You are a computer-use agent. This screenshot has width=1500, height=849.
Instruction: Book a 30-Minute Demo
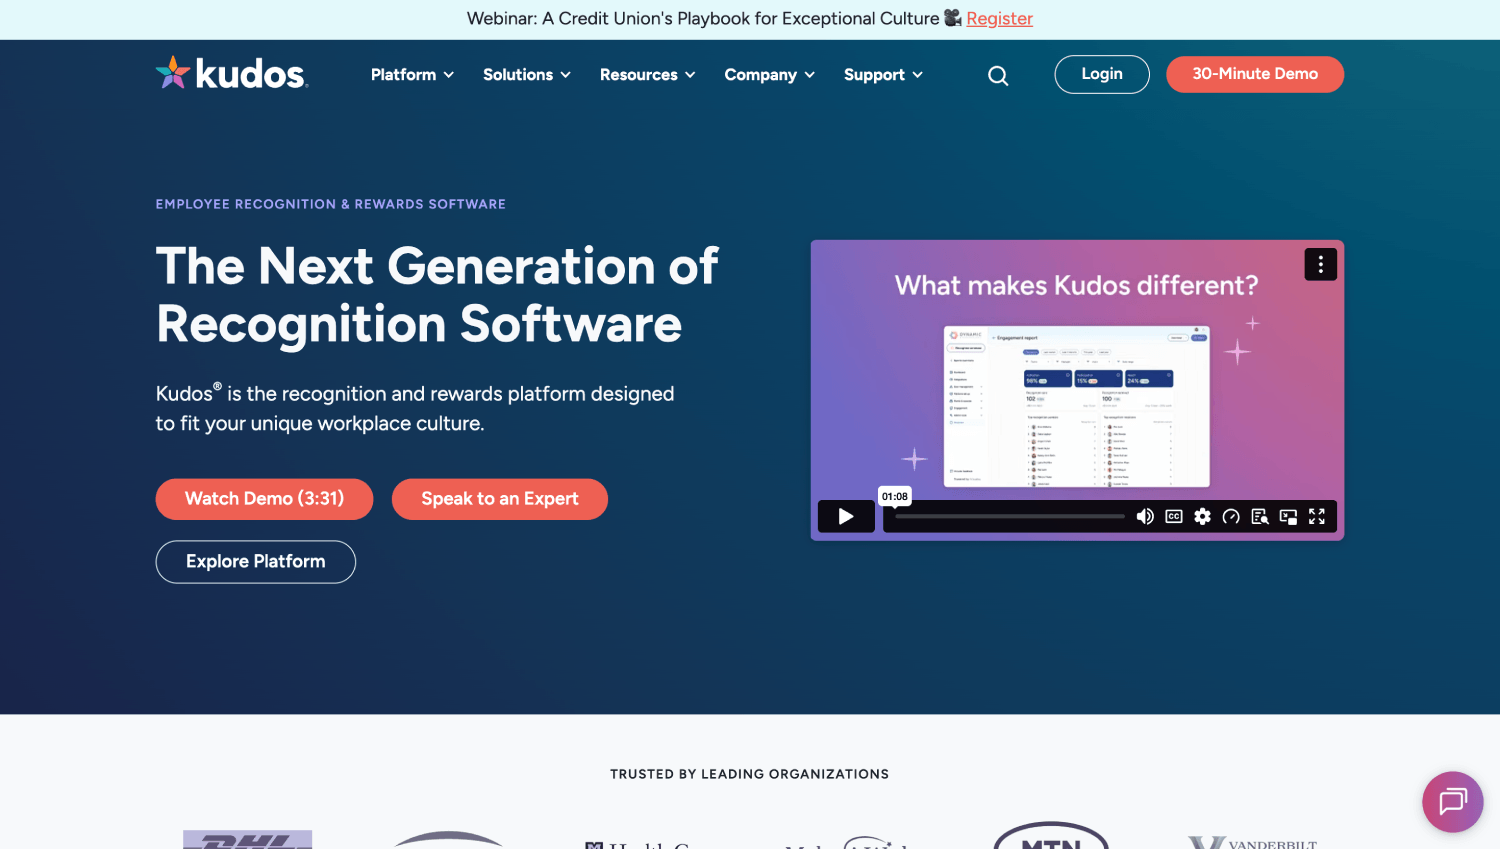(1255, 74)
